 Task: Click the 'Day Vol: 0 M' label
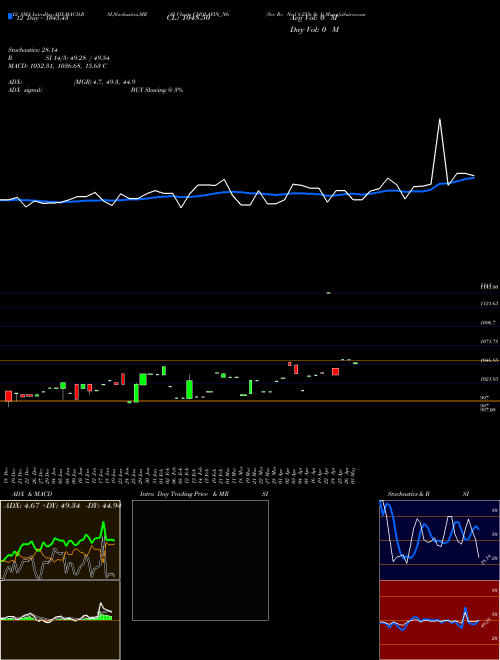pyautogui.click(x=314, y=30)
